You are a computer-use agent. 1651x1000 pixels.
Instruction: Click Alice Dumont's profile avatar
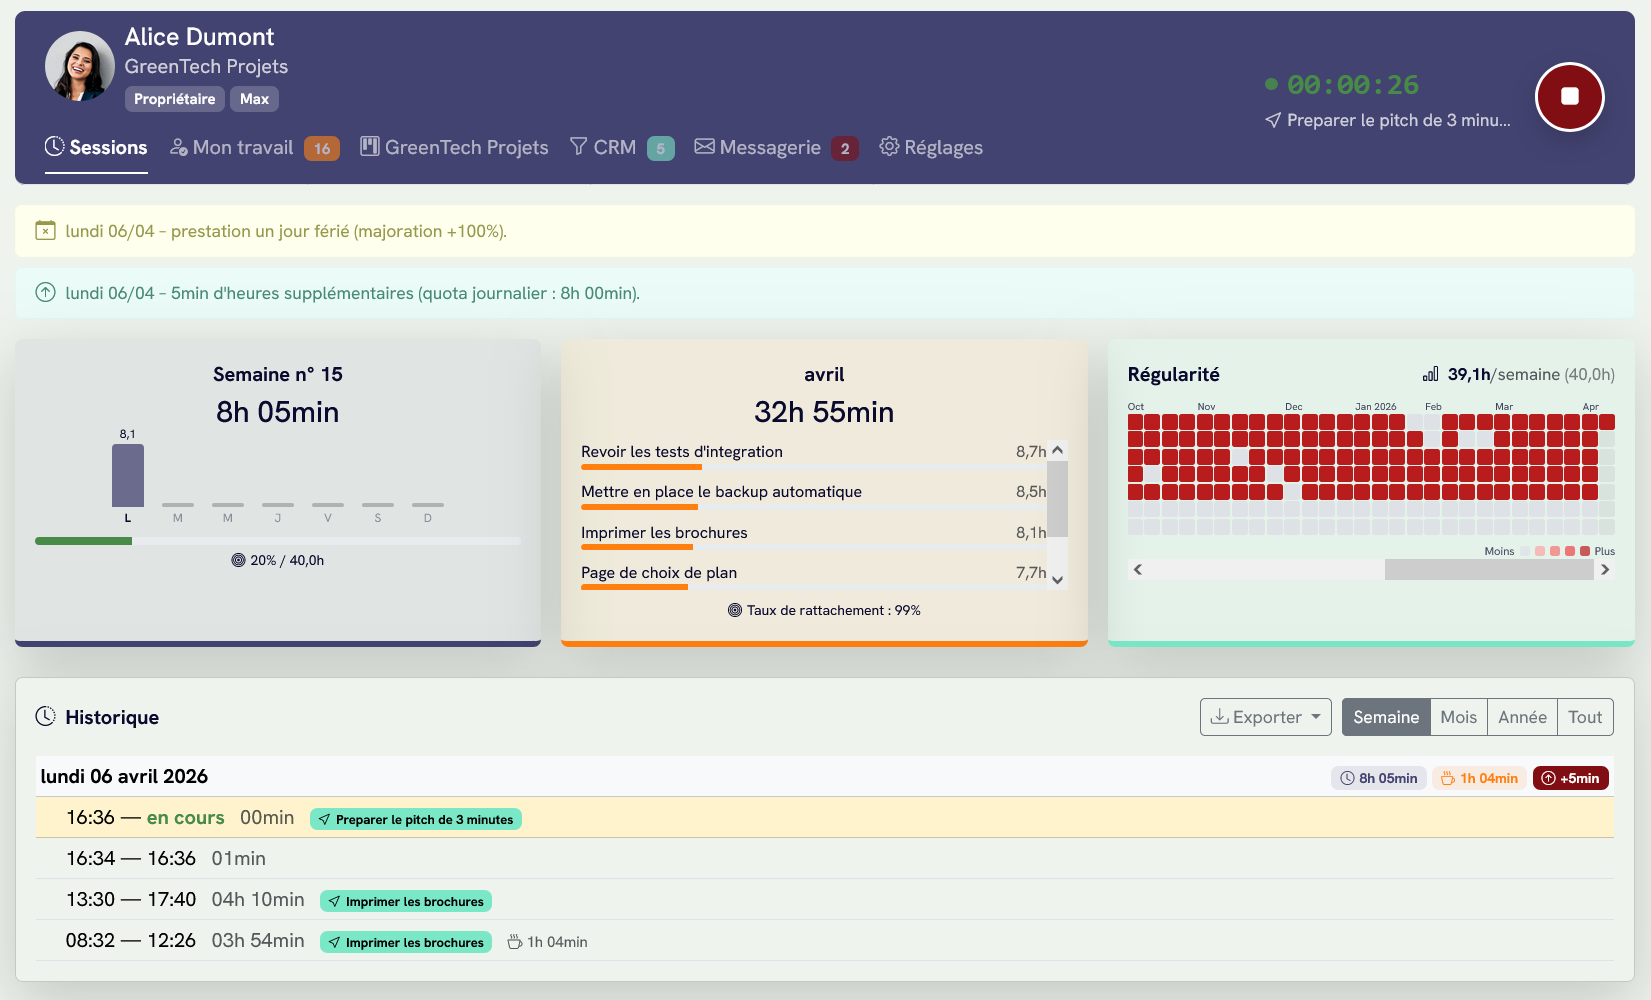80,66
